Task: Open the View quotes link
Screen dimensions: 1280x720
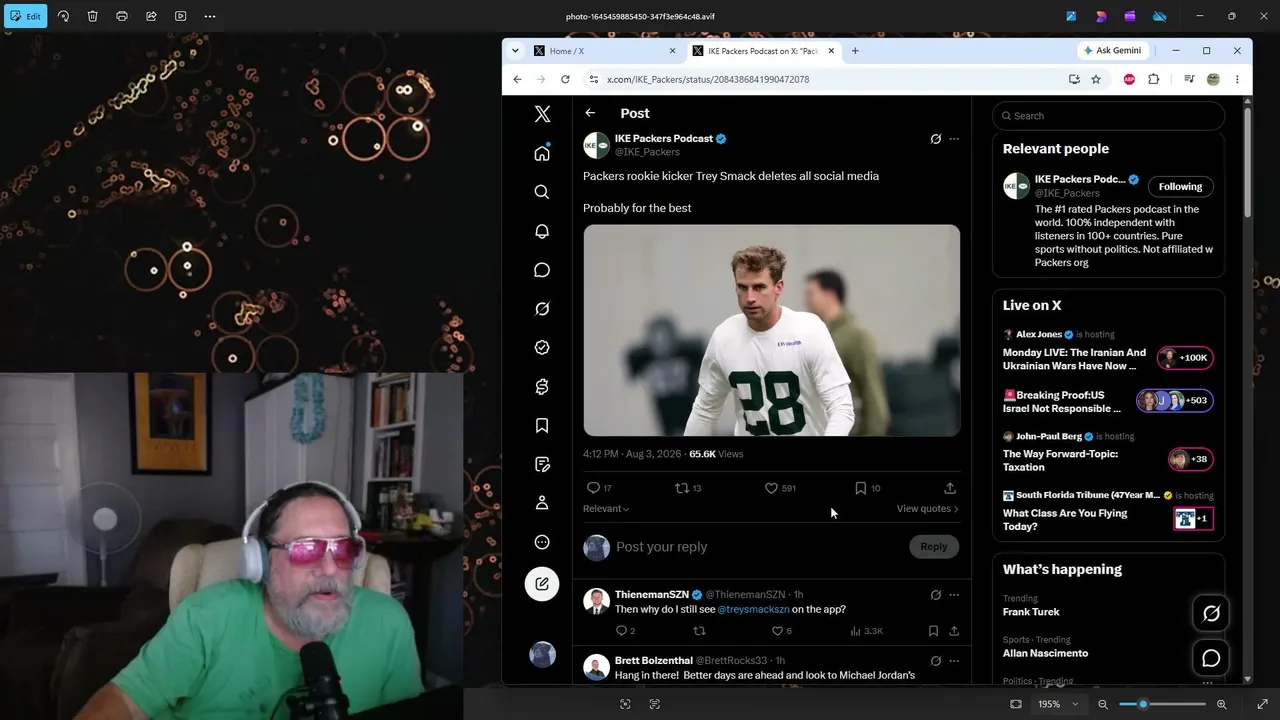Action: tap(928, 509)
